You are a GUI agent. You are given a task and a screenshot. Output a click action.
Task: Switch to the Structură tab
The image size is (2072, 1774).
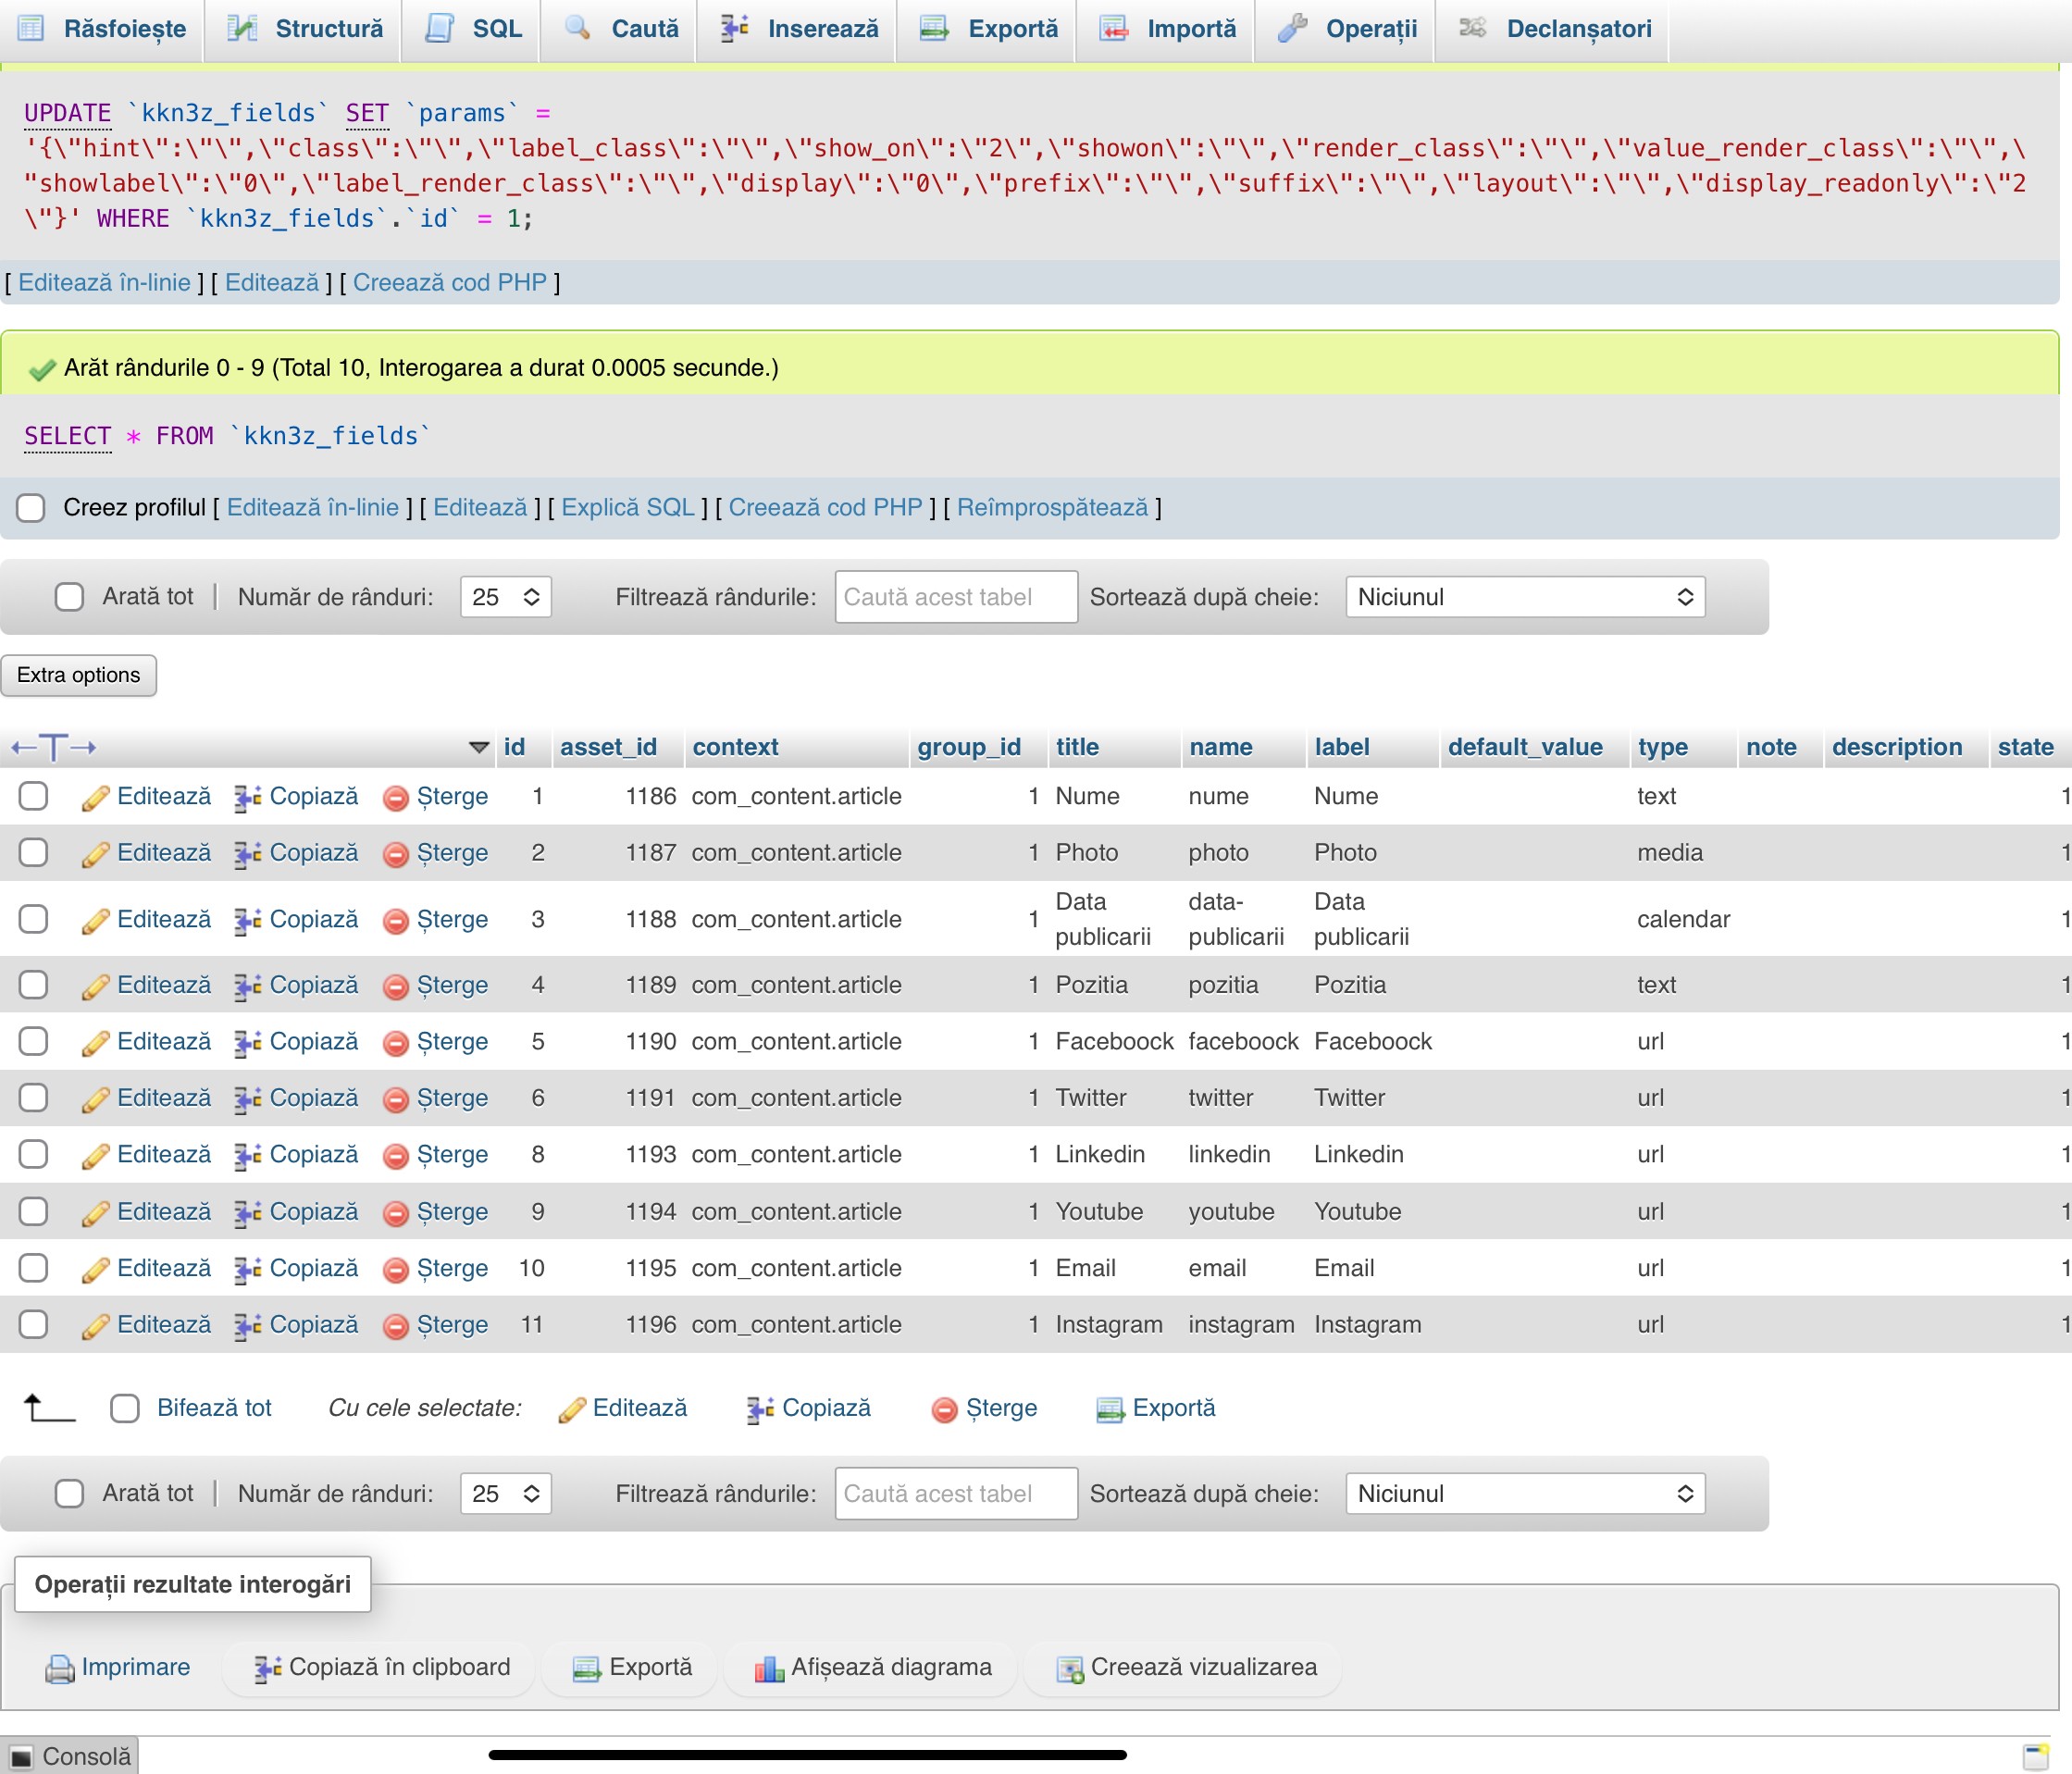click(305, 29)
